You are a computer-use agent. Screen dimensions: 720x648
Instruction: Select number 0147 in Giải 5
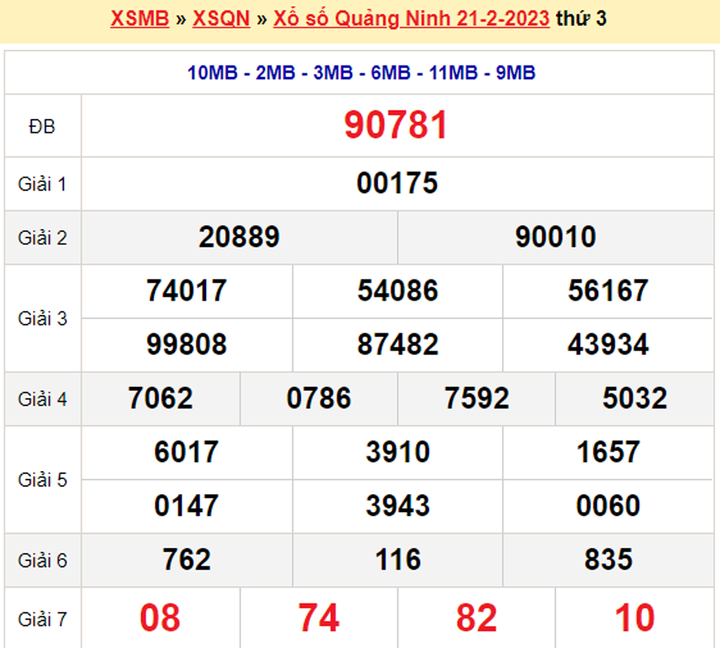tap(186, 506)
